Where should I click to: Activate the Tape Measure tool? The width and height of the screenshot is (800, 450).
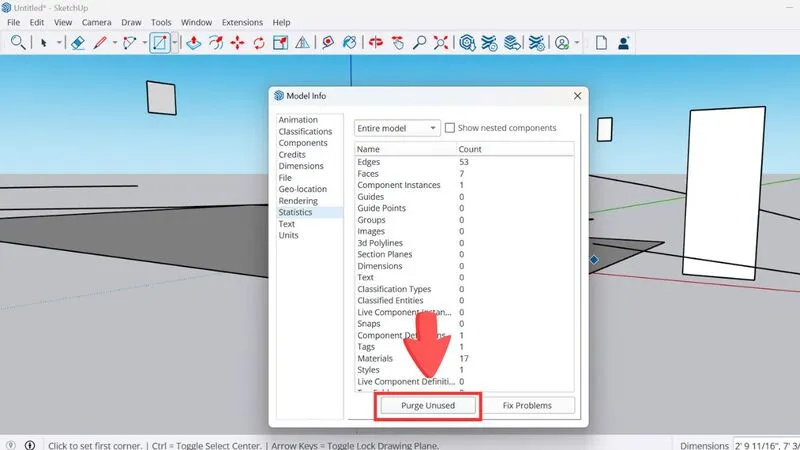(x=328, y=43)
